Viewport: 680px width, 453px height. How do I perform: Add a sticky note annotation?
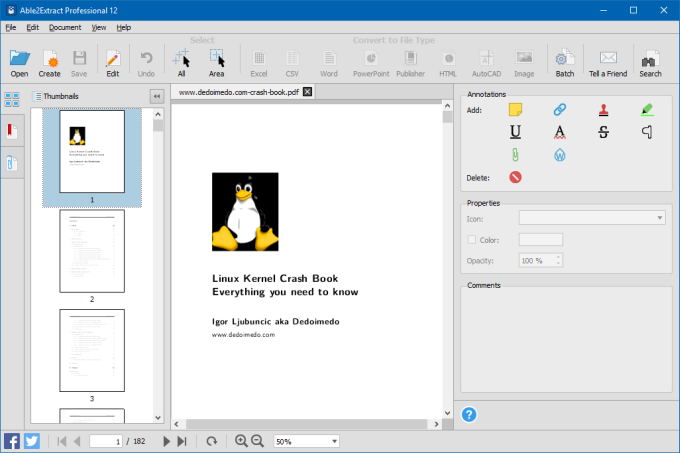click(515, 110)
